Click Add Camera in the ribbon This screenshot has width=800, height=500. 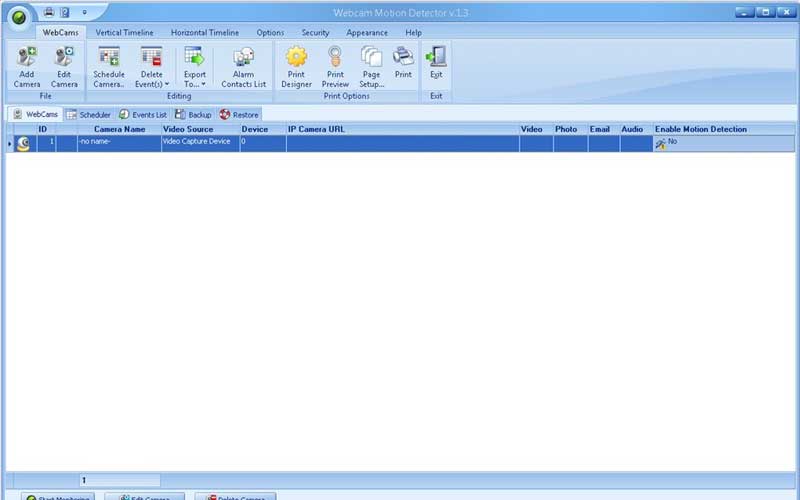pyautogui.click(x=27, y=67)
